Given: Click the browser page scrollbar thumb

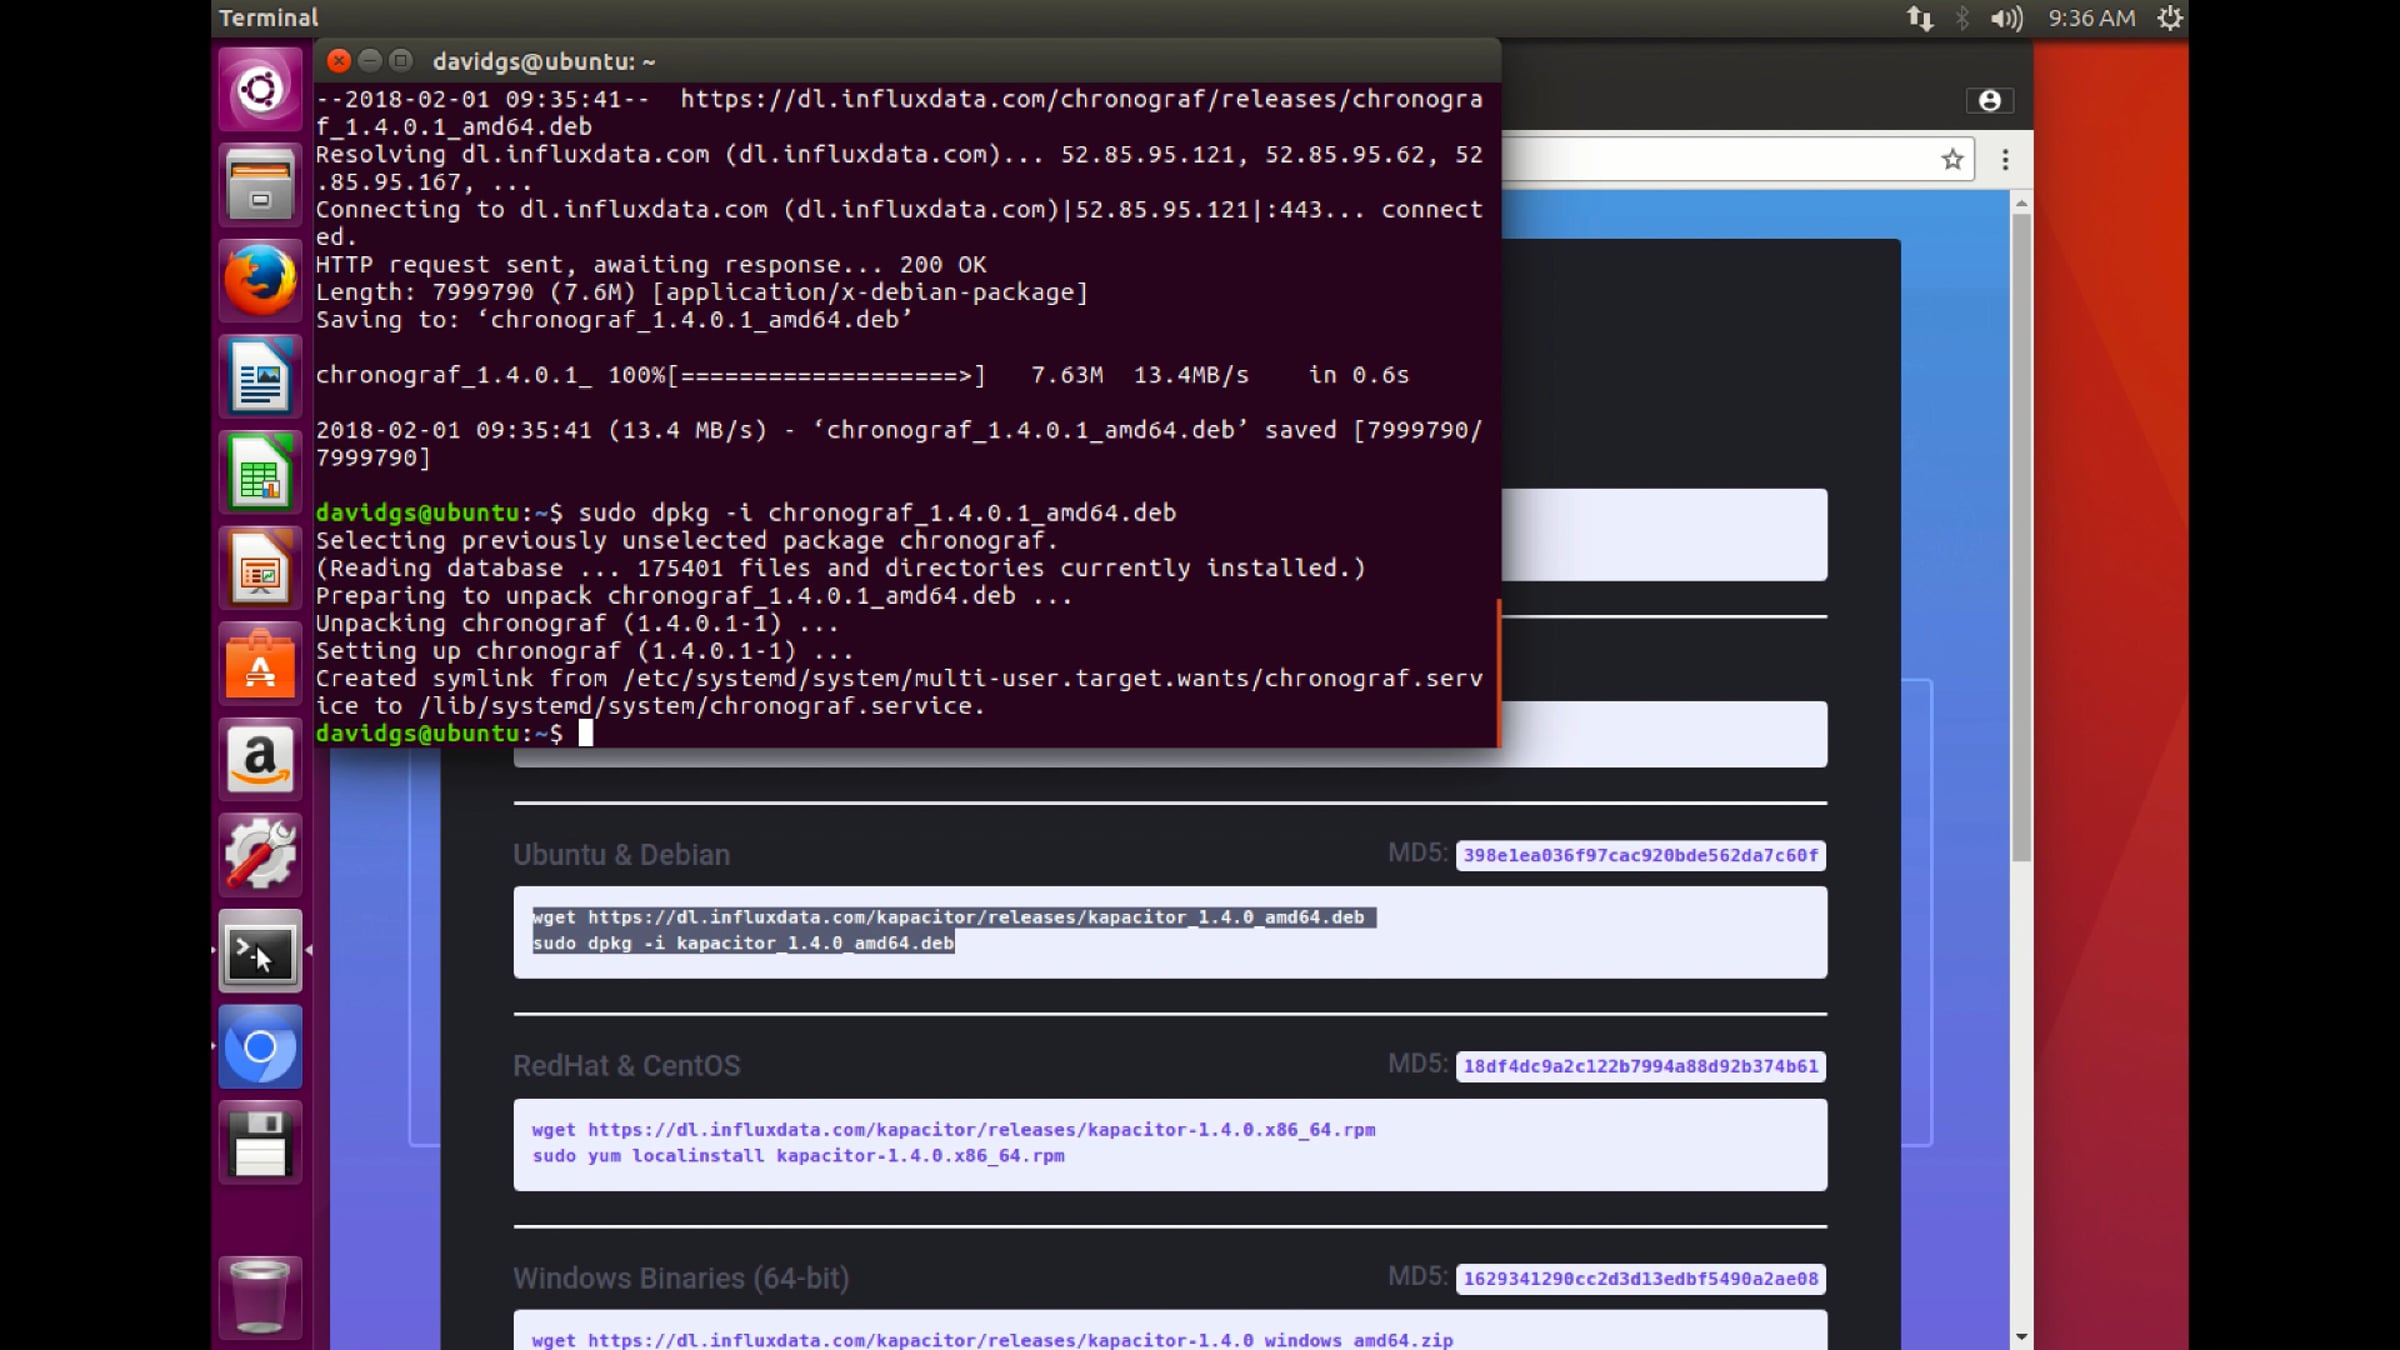Looking at the screenshot, I should click(2021, 538).
